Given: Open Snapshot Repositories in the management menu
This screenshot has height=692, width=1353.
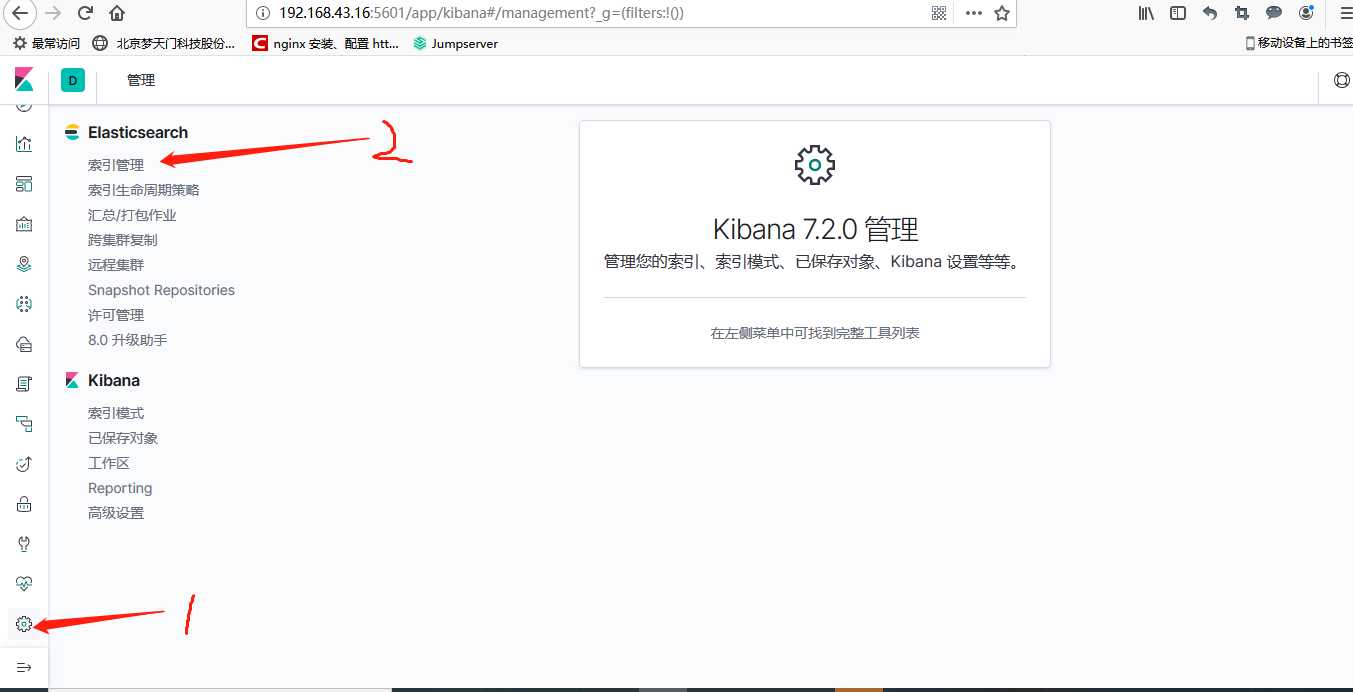Looking at the screenshot, I should [161, 290].
